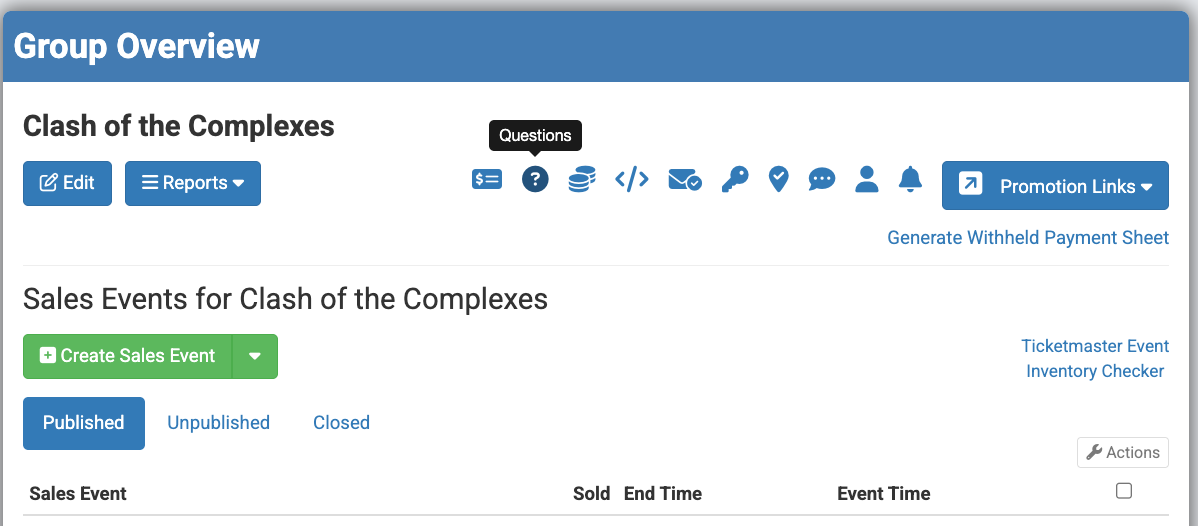Click the payment card dollar icon
The height and width of the screenshot is (526, 1198).
pyautogui.click(x=487, y=180)
